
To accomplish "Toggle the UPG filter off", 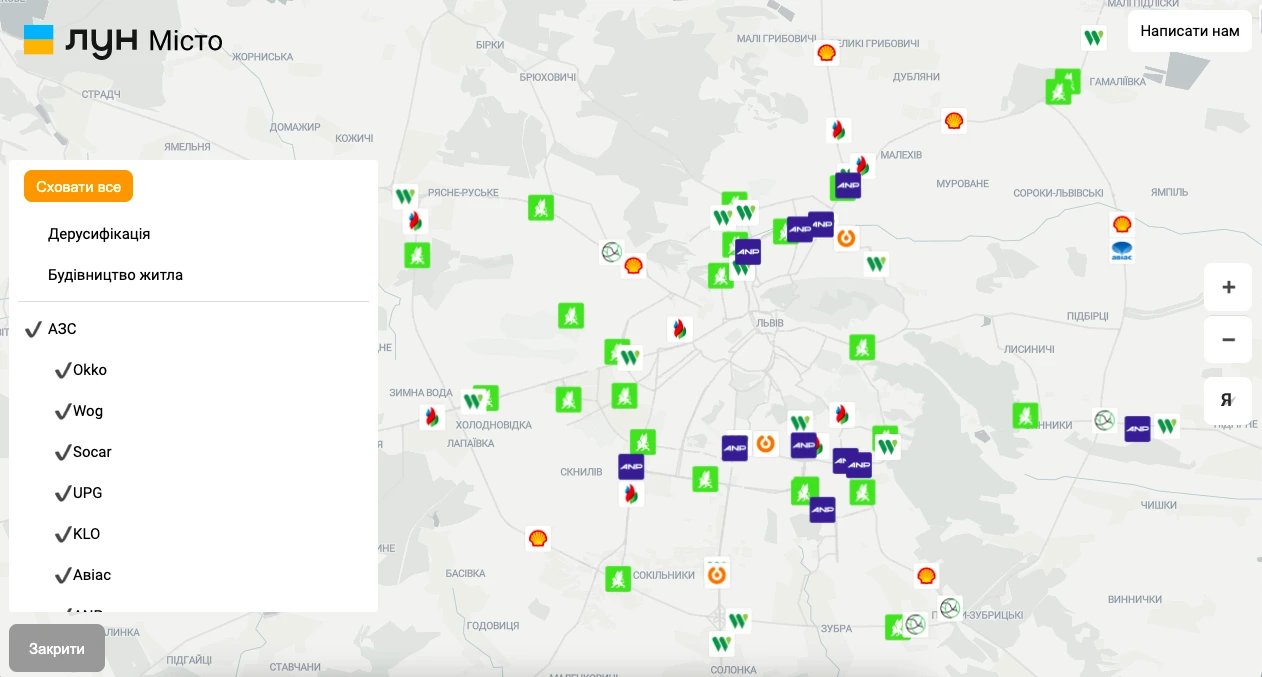I will pyautogui.click(x=63, y=493).
